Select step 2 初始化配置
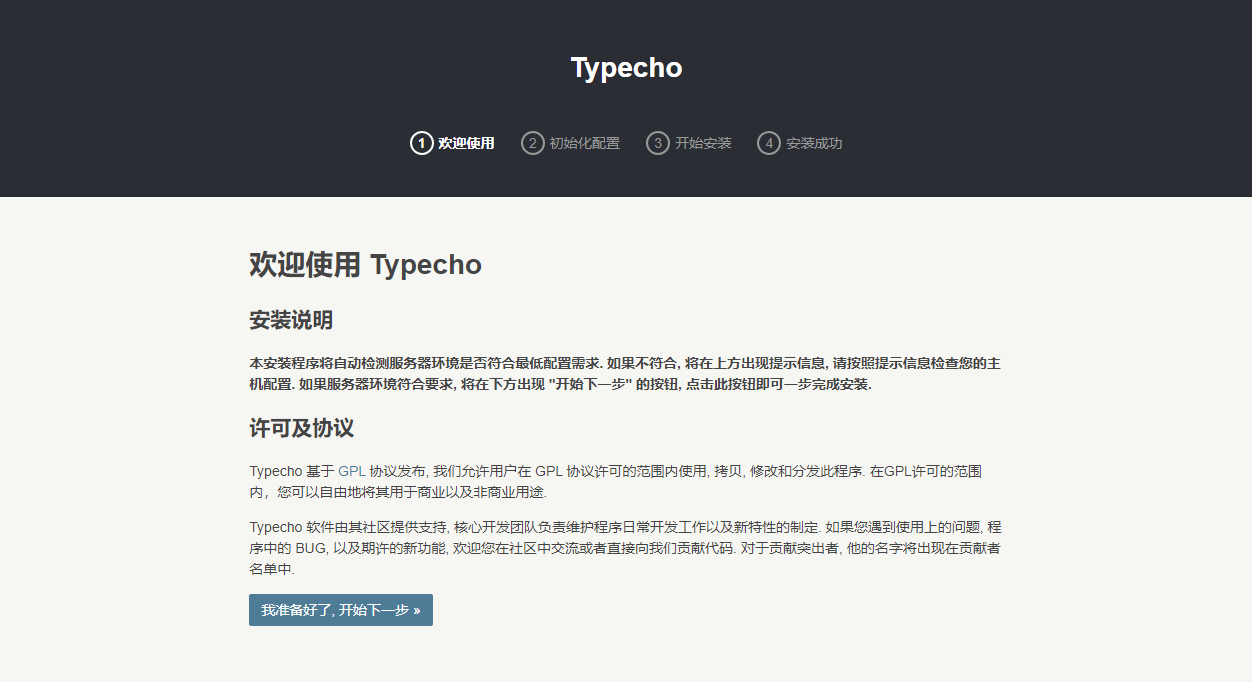The height and width of the screenshot is (682, 1252). click(x=571, y=143)
